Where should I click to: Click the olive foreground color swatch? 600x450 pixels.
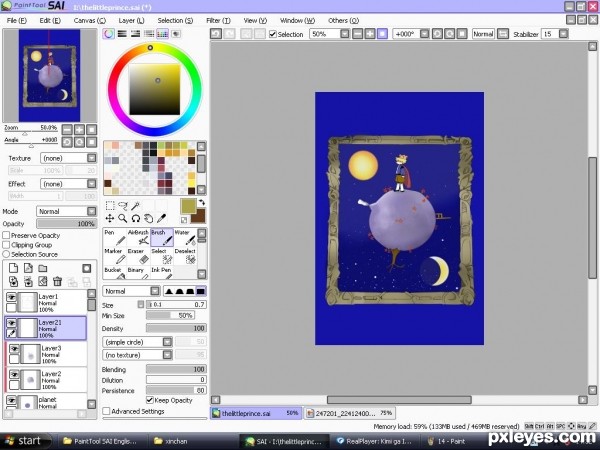(x=188, y=206)
